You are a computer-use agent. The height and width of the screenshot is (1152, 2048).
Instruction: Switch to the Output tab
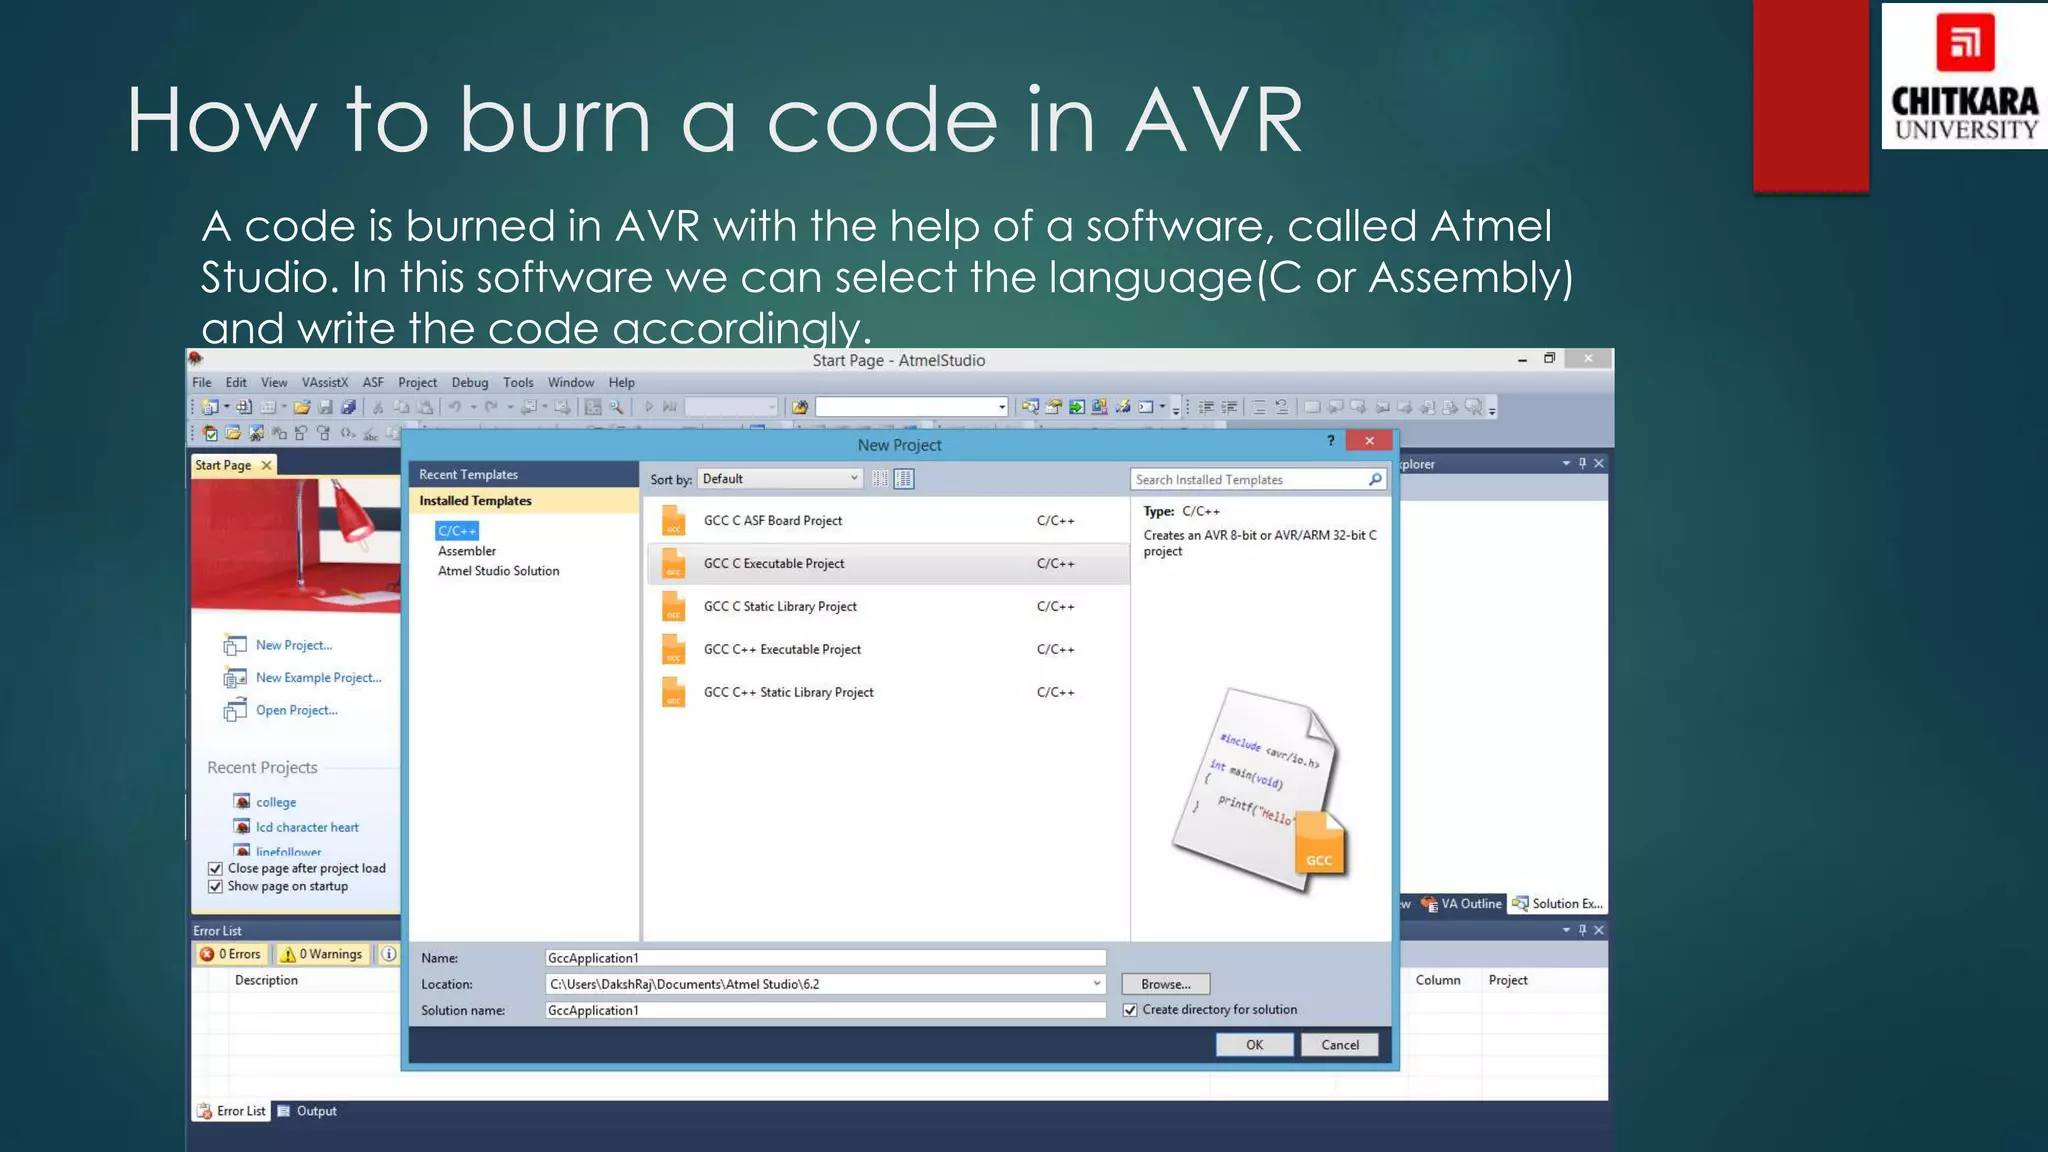click(308, 1111)
